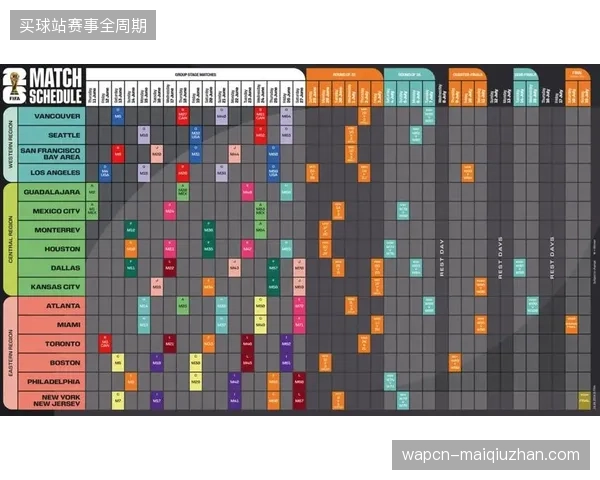Click the red CAN match cell in Toronto row
This screenshot has height=480, width=600.
click(x=105, y=343)
